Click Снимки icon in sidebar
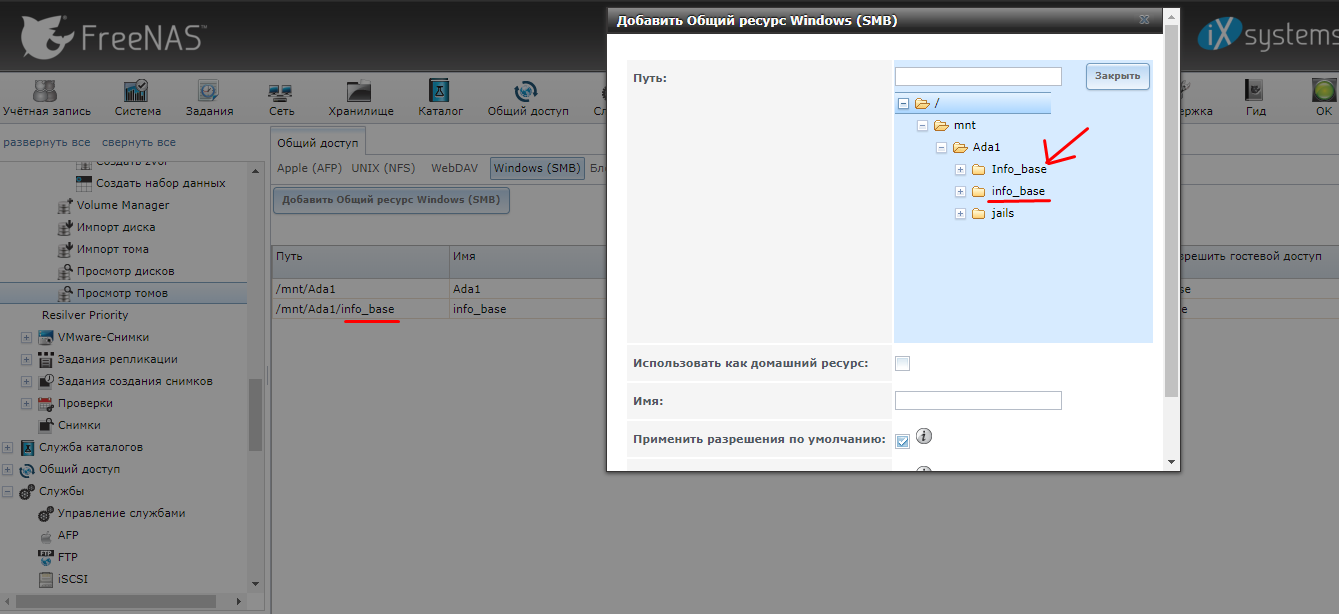The image size is (1339, 614). tap(46, 425)
